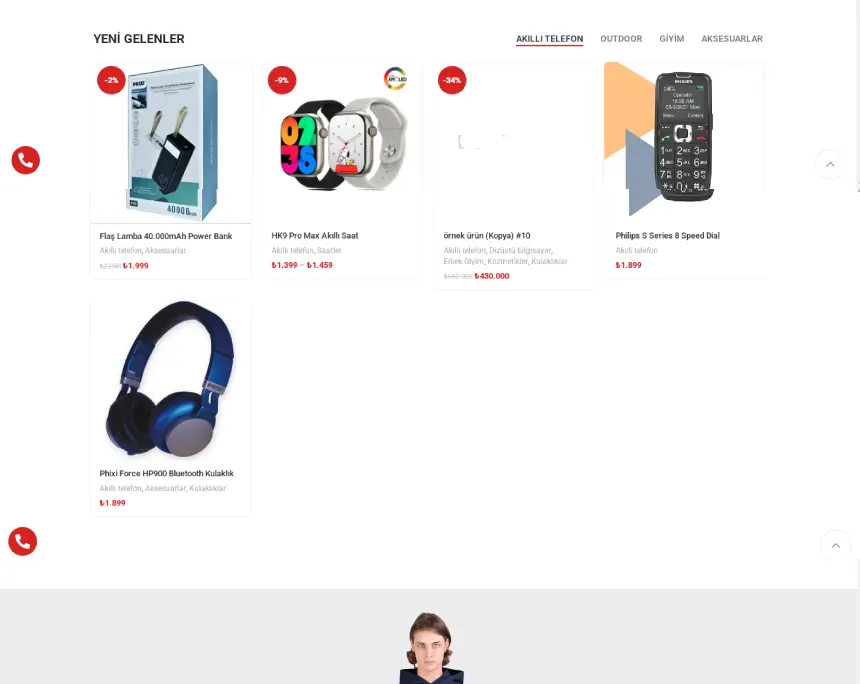The height and width of the screenshot is (684, 860).
Task: Click the Kozmetikler category under örnek ürün
Action: [507, 261]
